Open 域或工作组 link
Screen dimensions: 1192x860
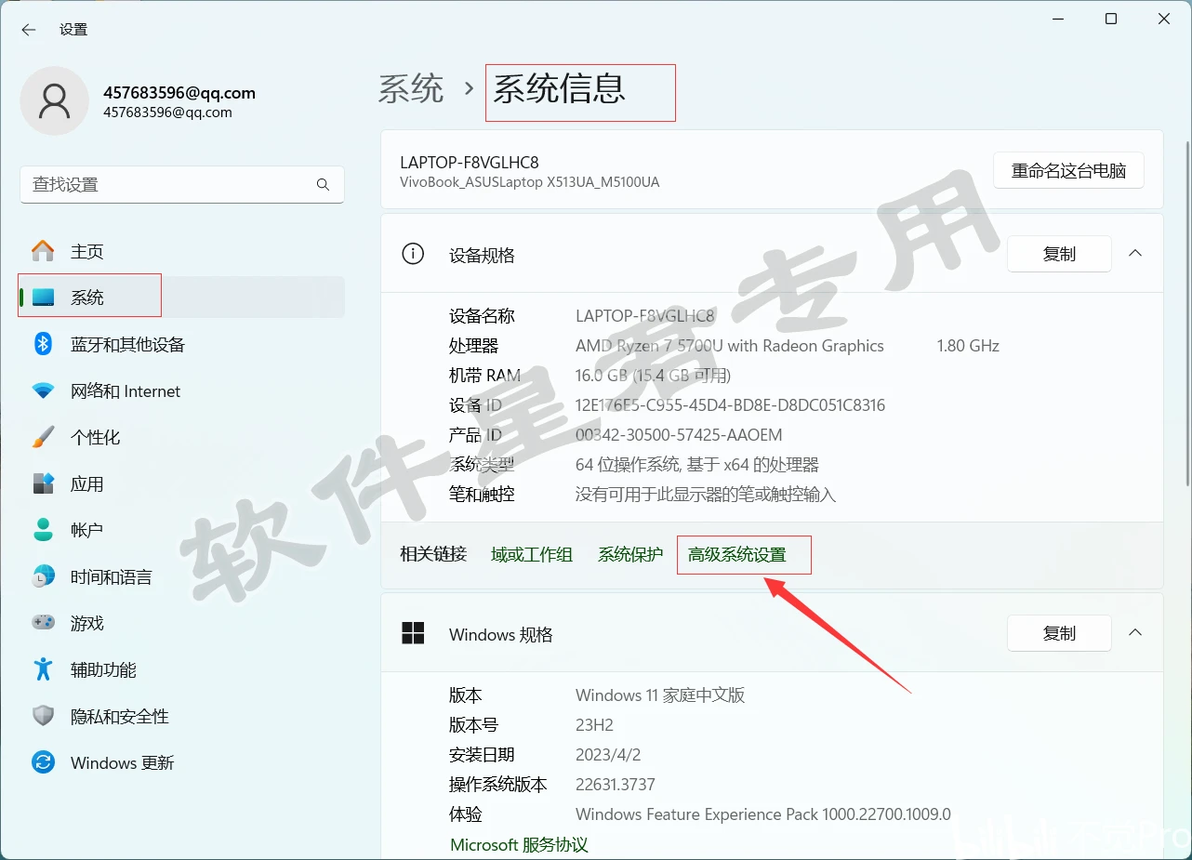coord(531,554)
